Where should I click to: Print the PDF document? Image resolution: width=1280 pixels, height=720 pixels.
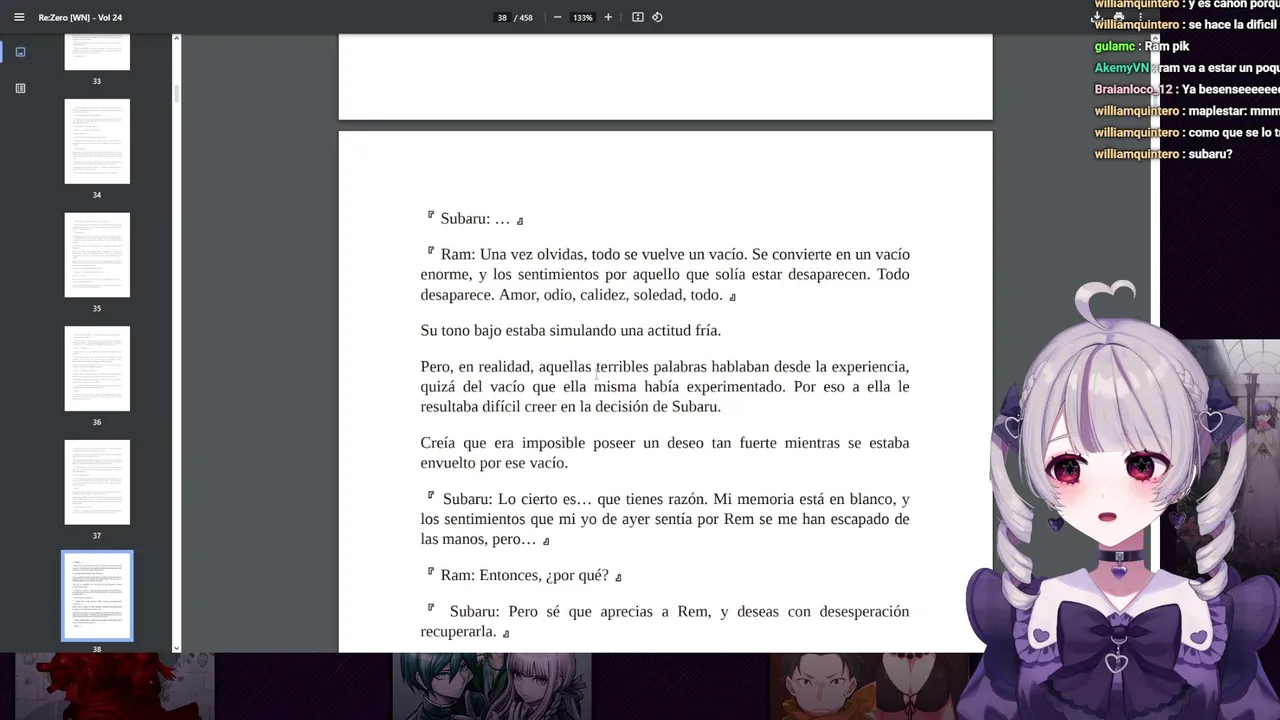[1119, 17]
